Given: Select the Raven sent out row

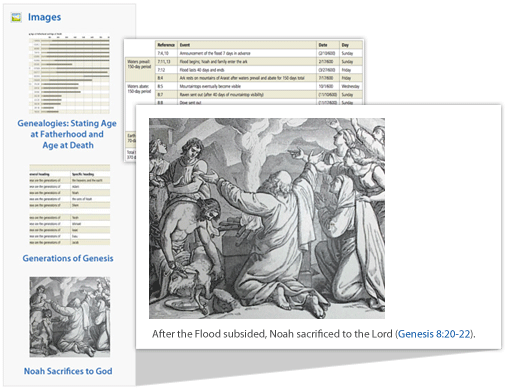Looking at the screenshot, I should (259, 95).
